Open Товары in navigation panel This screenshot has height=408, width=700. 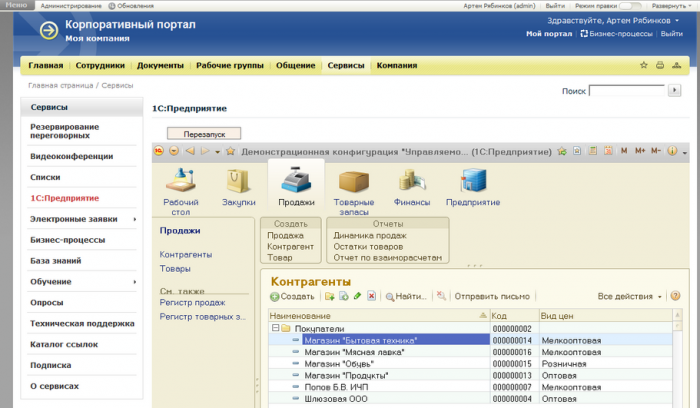[x=175, y=269]
